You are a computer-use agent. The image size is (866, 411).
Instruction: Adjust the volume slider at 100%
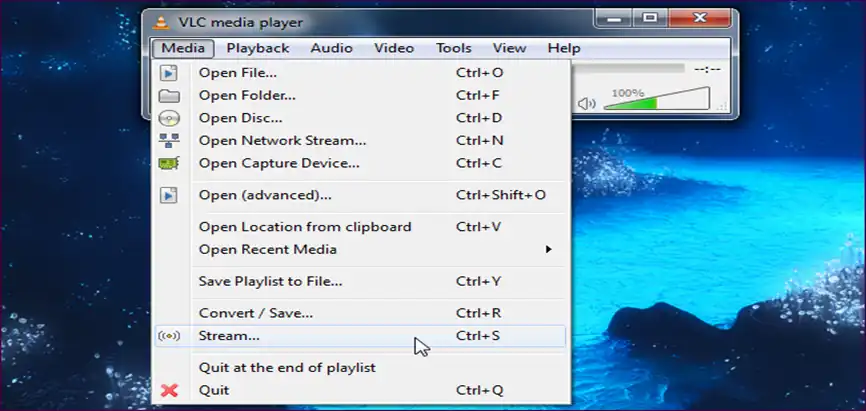tap(657, 98)
